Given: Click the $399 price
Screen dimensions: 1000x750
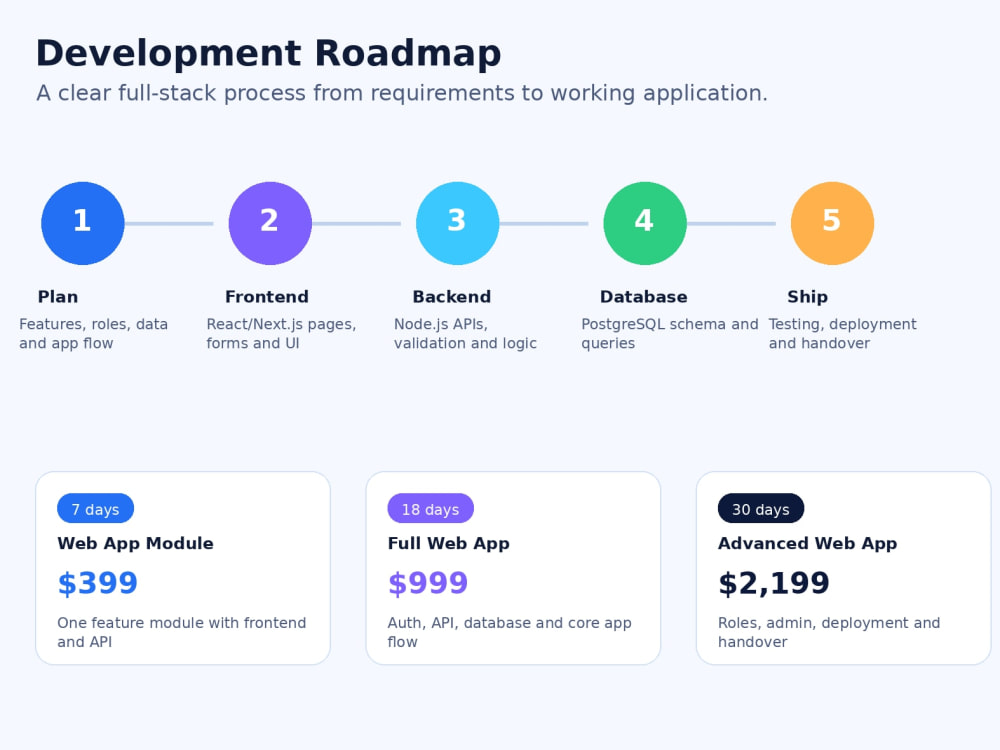Looking at the screenshot, I should (98, 583).
